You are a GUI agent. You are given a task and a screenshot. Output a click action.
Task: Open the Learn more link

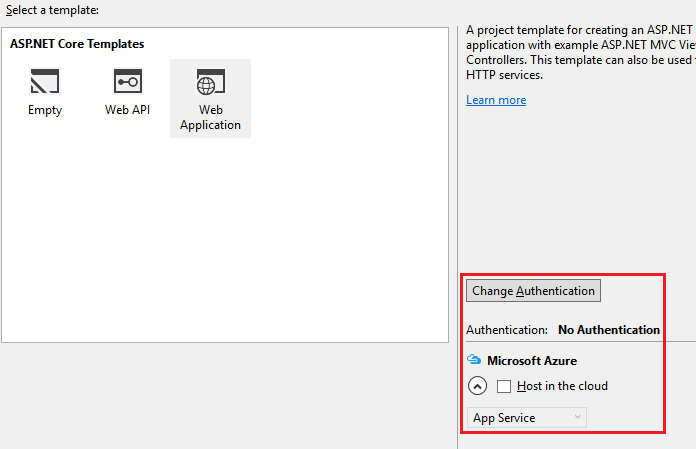pyautogui.click(x=496, y=100)
